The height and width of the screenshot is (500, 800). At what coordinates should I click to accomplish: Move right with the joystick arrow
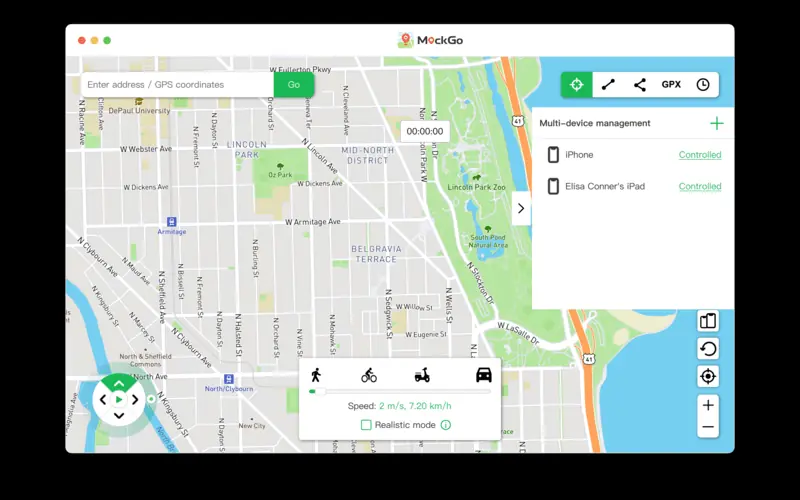coord(135,400)
